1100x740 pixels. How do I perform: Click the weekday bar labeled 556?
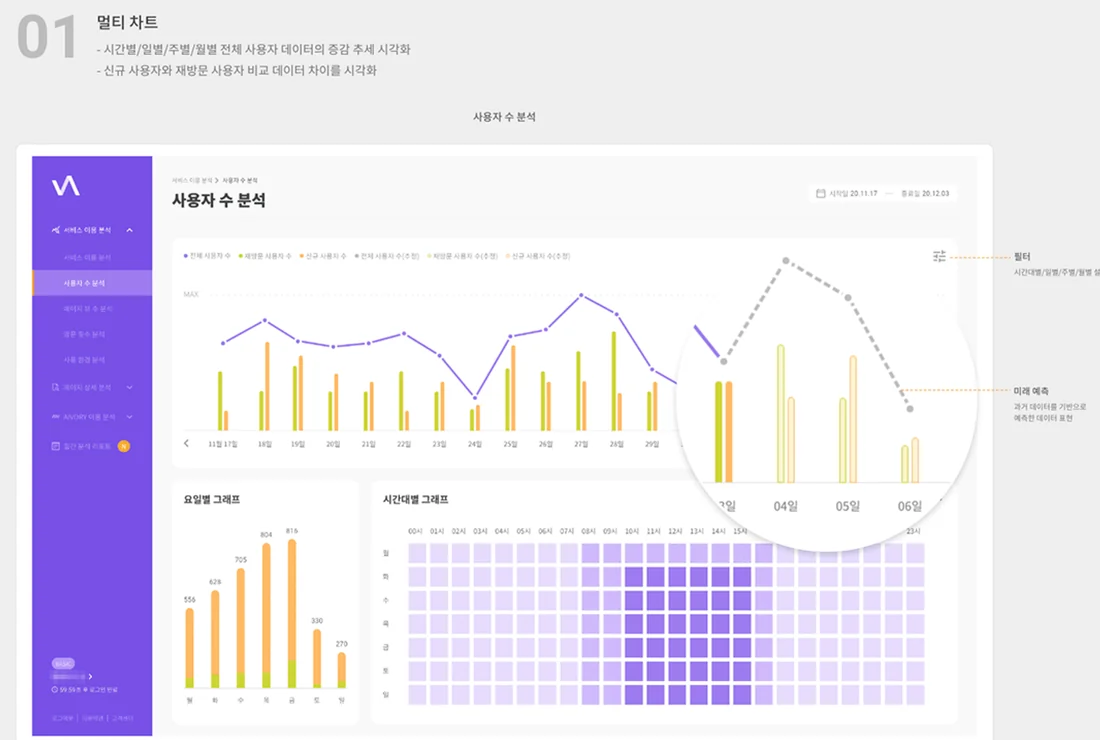(x=189, y=648)
